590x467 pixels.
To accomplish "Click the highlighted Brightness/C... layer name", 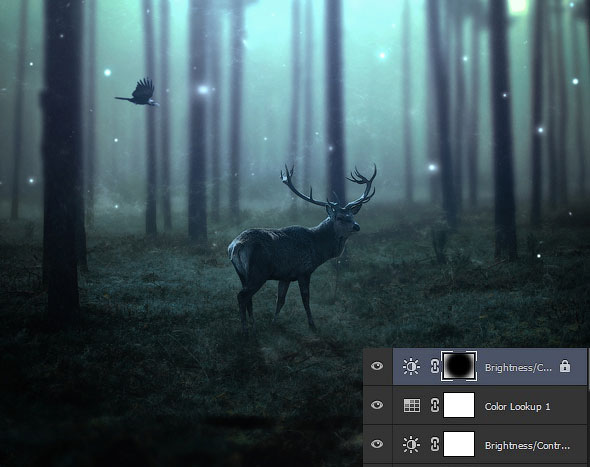I will (x=518, y=367).
